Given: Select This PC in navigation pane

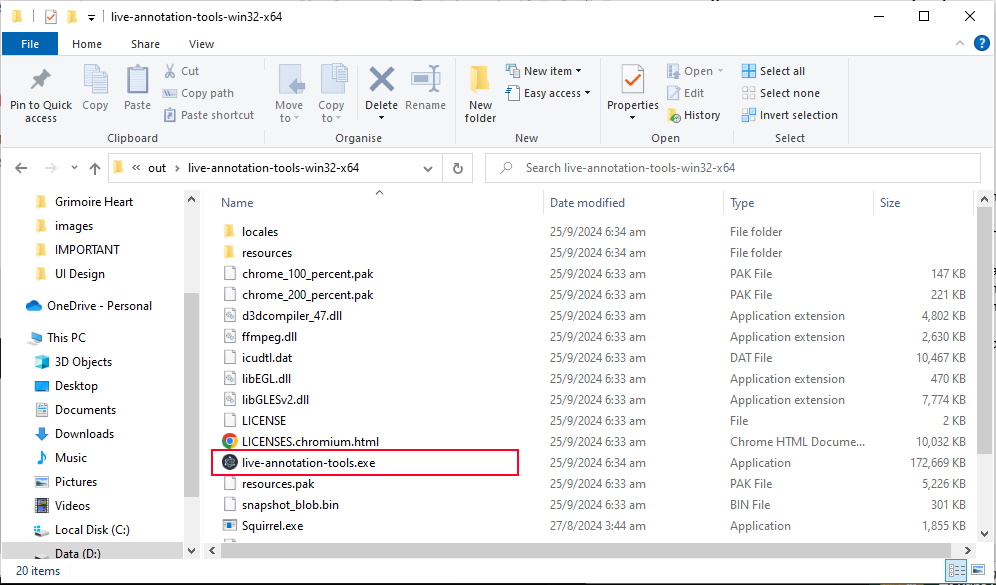Looking at the screenshot, I should (x=66, y=338).
